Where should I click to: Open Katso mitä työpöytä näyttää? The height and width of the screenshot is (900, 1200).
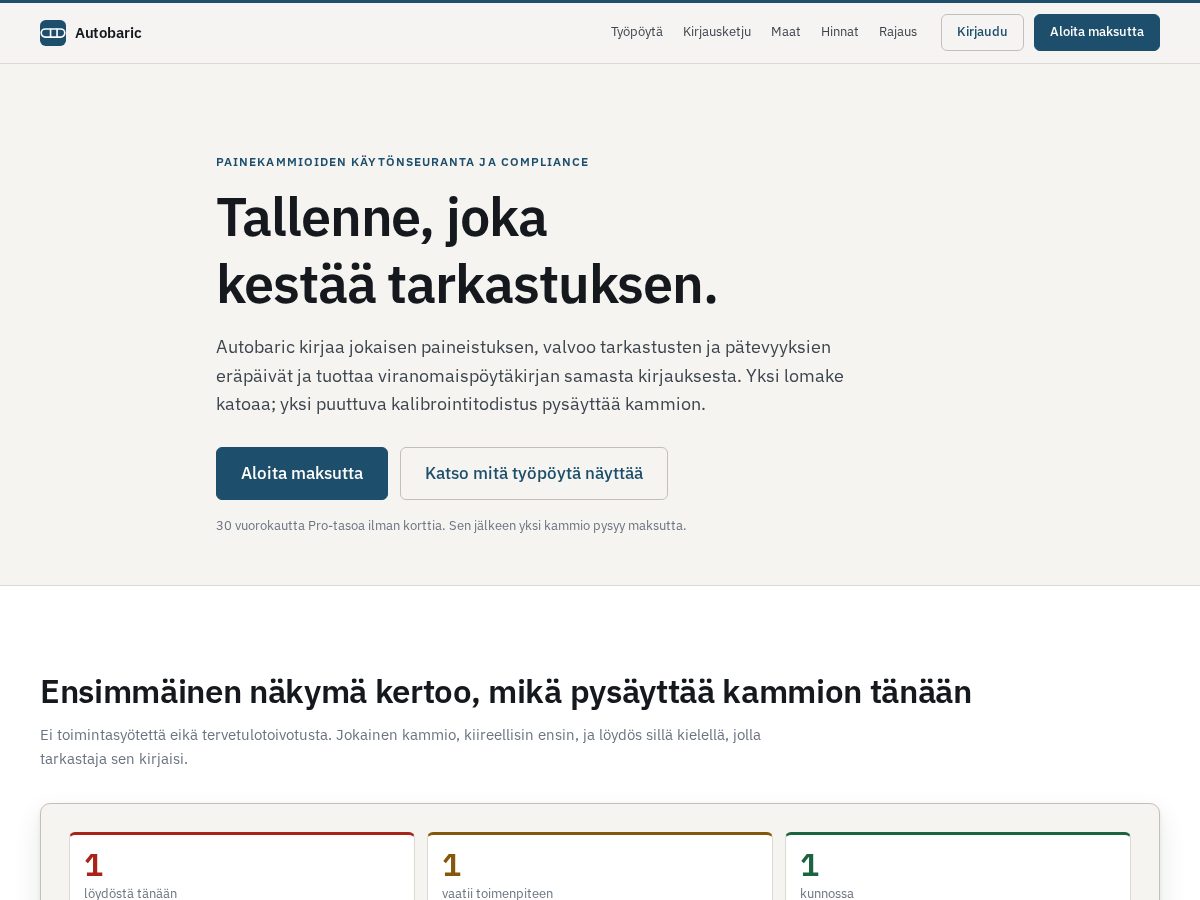[534, 473]
